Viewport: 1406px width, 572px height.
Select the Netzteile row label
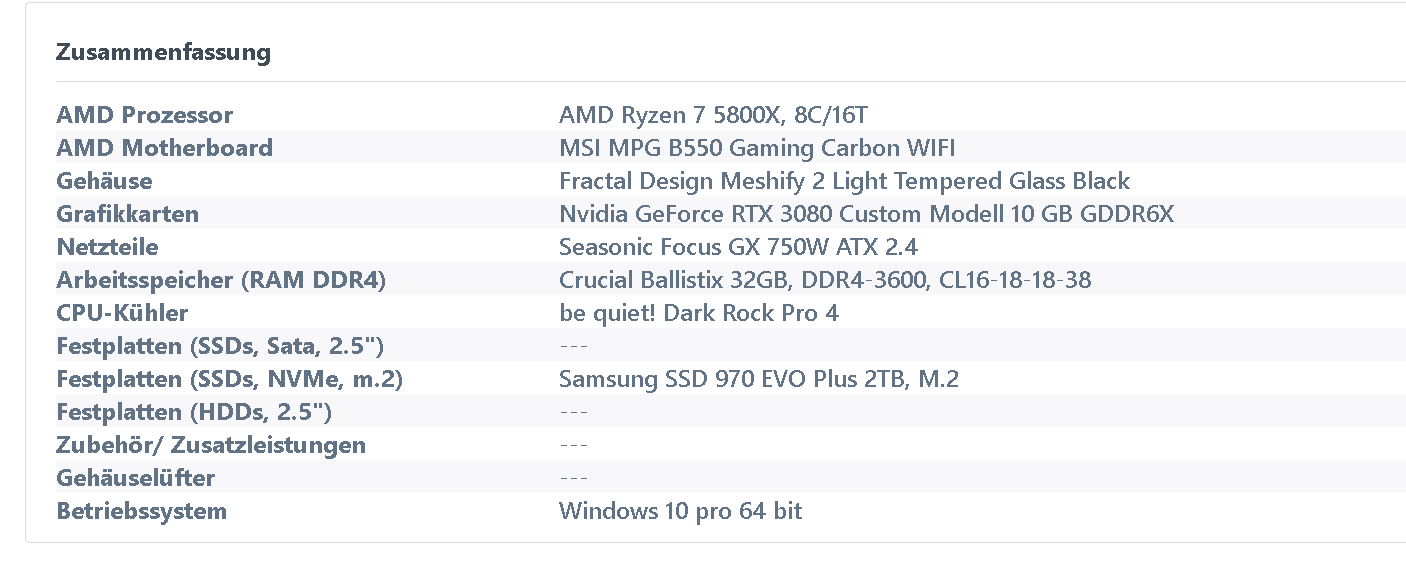click(x=107, y=247)
